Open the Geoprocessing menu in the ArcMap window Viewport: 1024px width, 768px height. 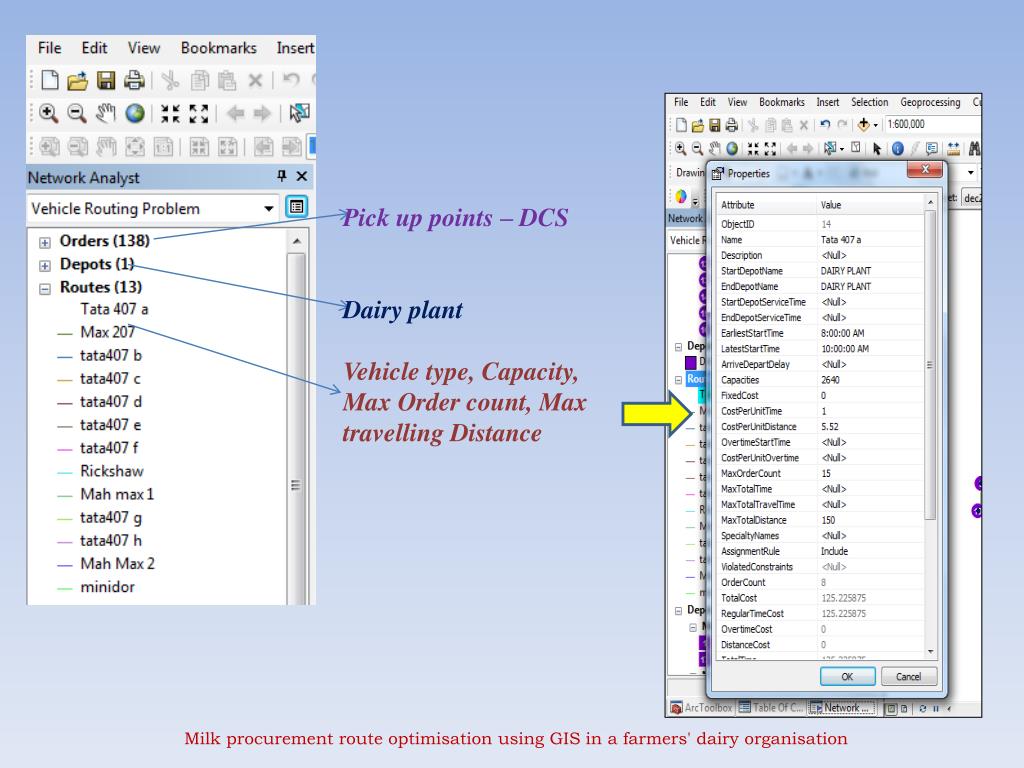(x=930, y=103)
